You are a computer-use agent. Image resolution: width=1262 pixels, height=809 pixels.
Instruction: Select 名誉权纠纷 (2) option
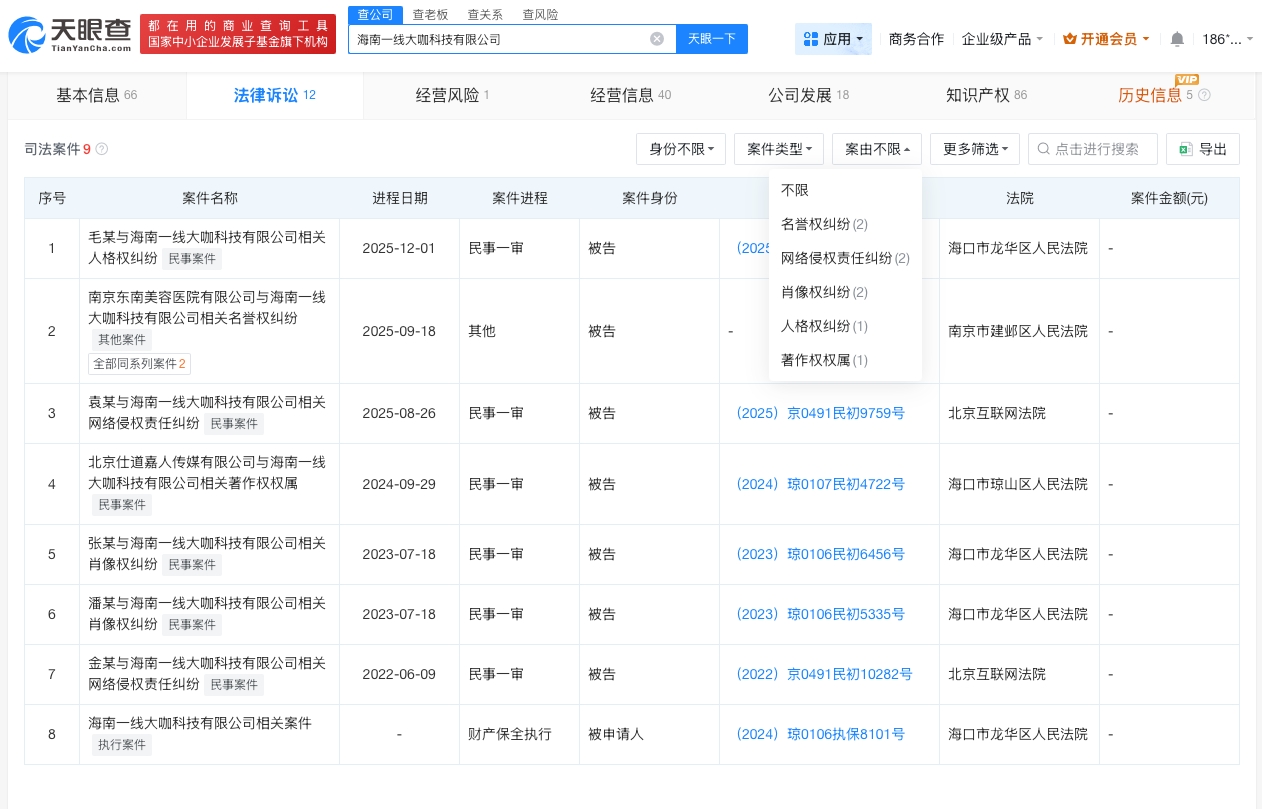(x=845, y=224)
